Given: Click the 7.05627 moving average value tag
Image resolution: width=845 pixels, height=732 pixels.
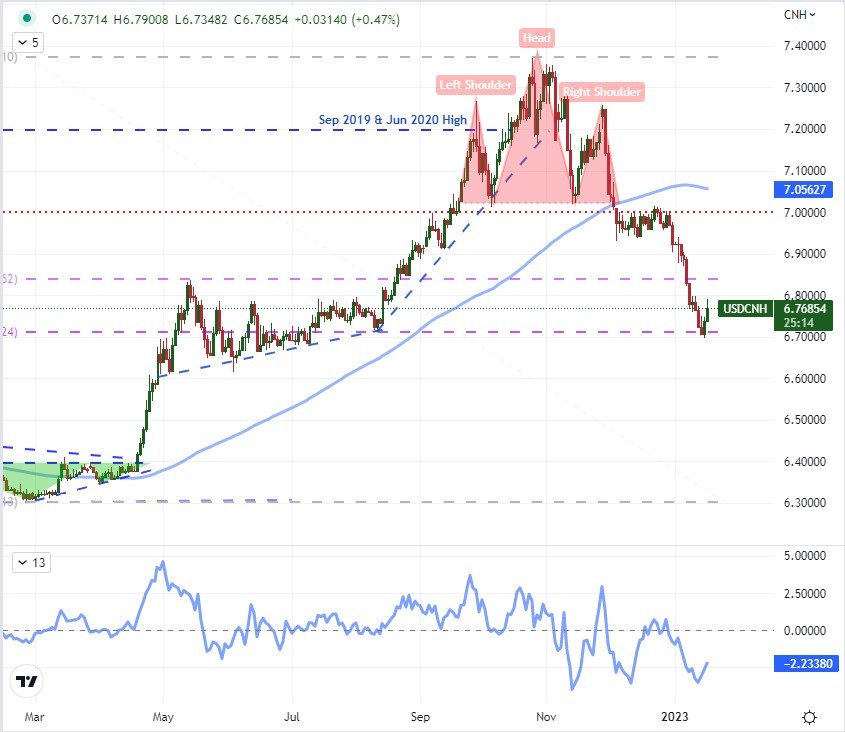Looking at the screenshot, I should [804, 189].
